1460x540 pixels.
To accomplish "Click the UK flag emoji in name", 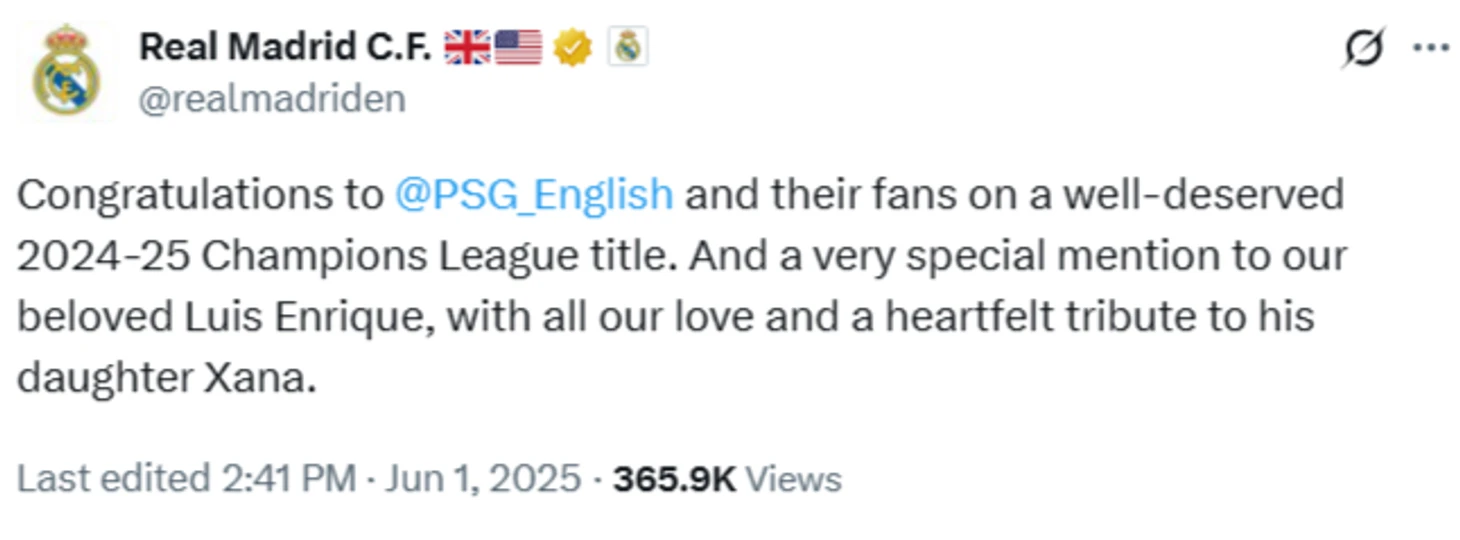I will [467, 47].
